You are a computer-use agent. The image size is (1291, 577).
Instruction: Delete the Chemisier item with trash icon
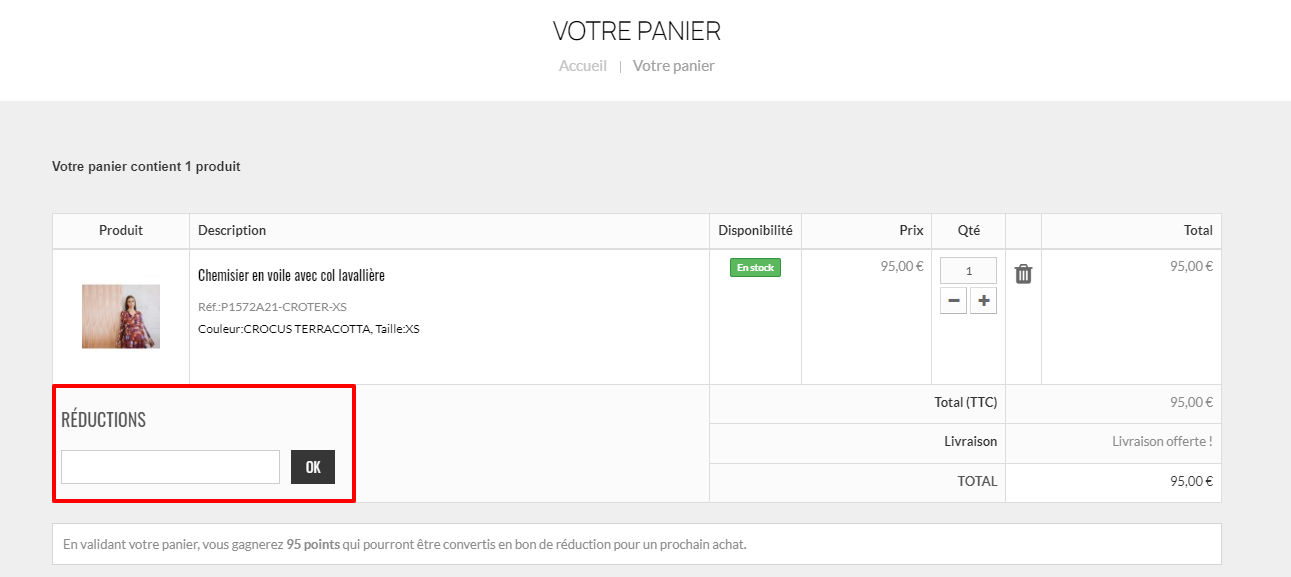[x=1023, y=274]
